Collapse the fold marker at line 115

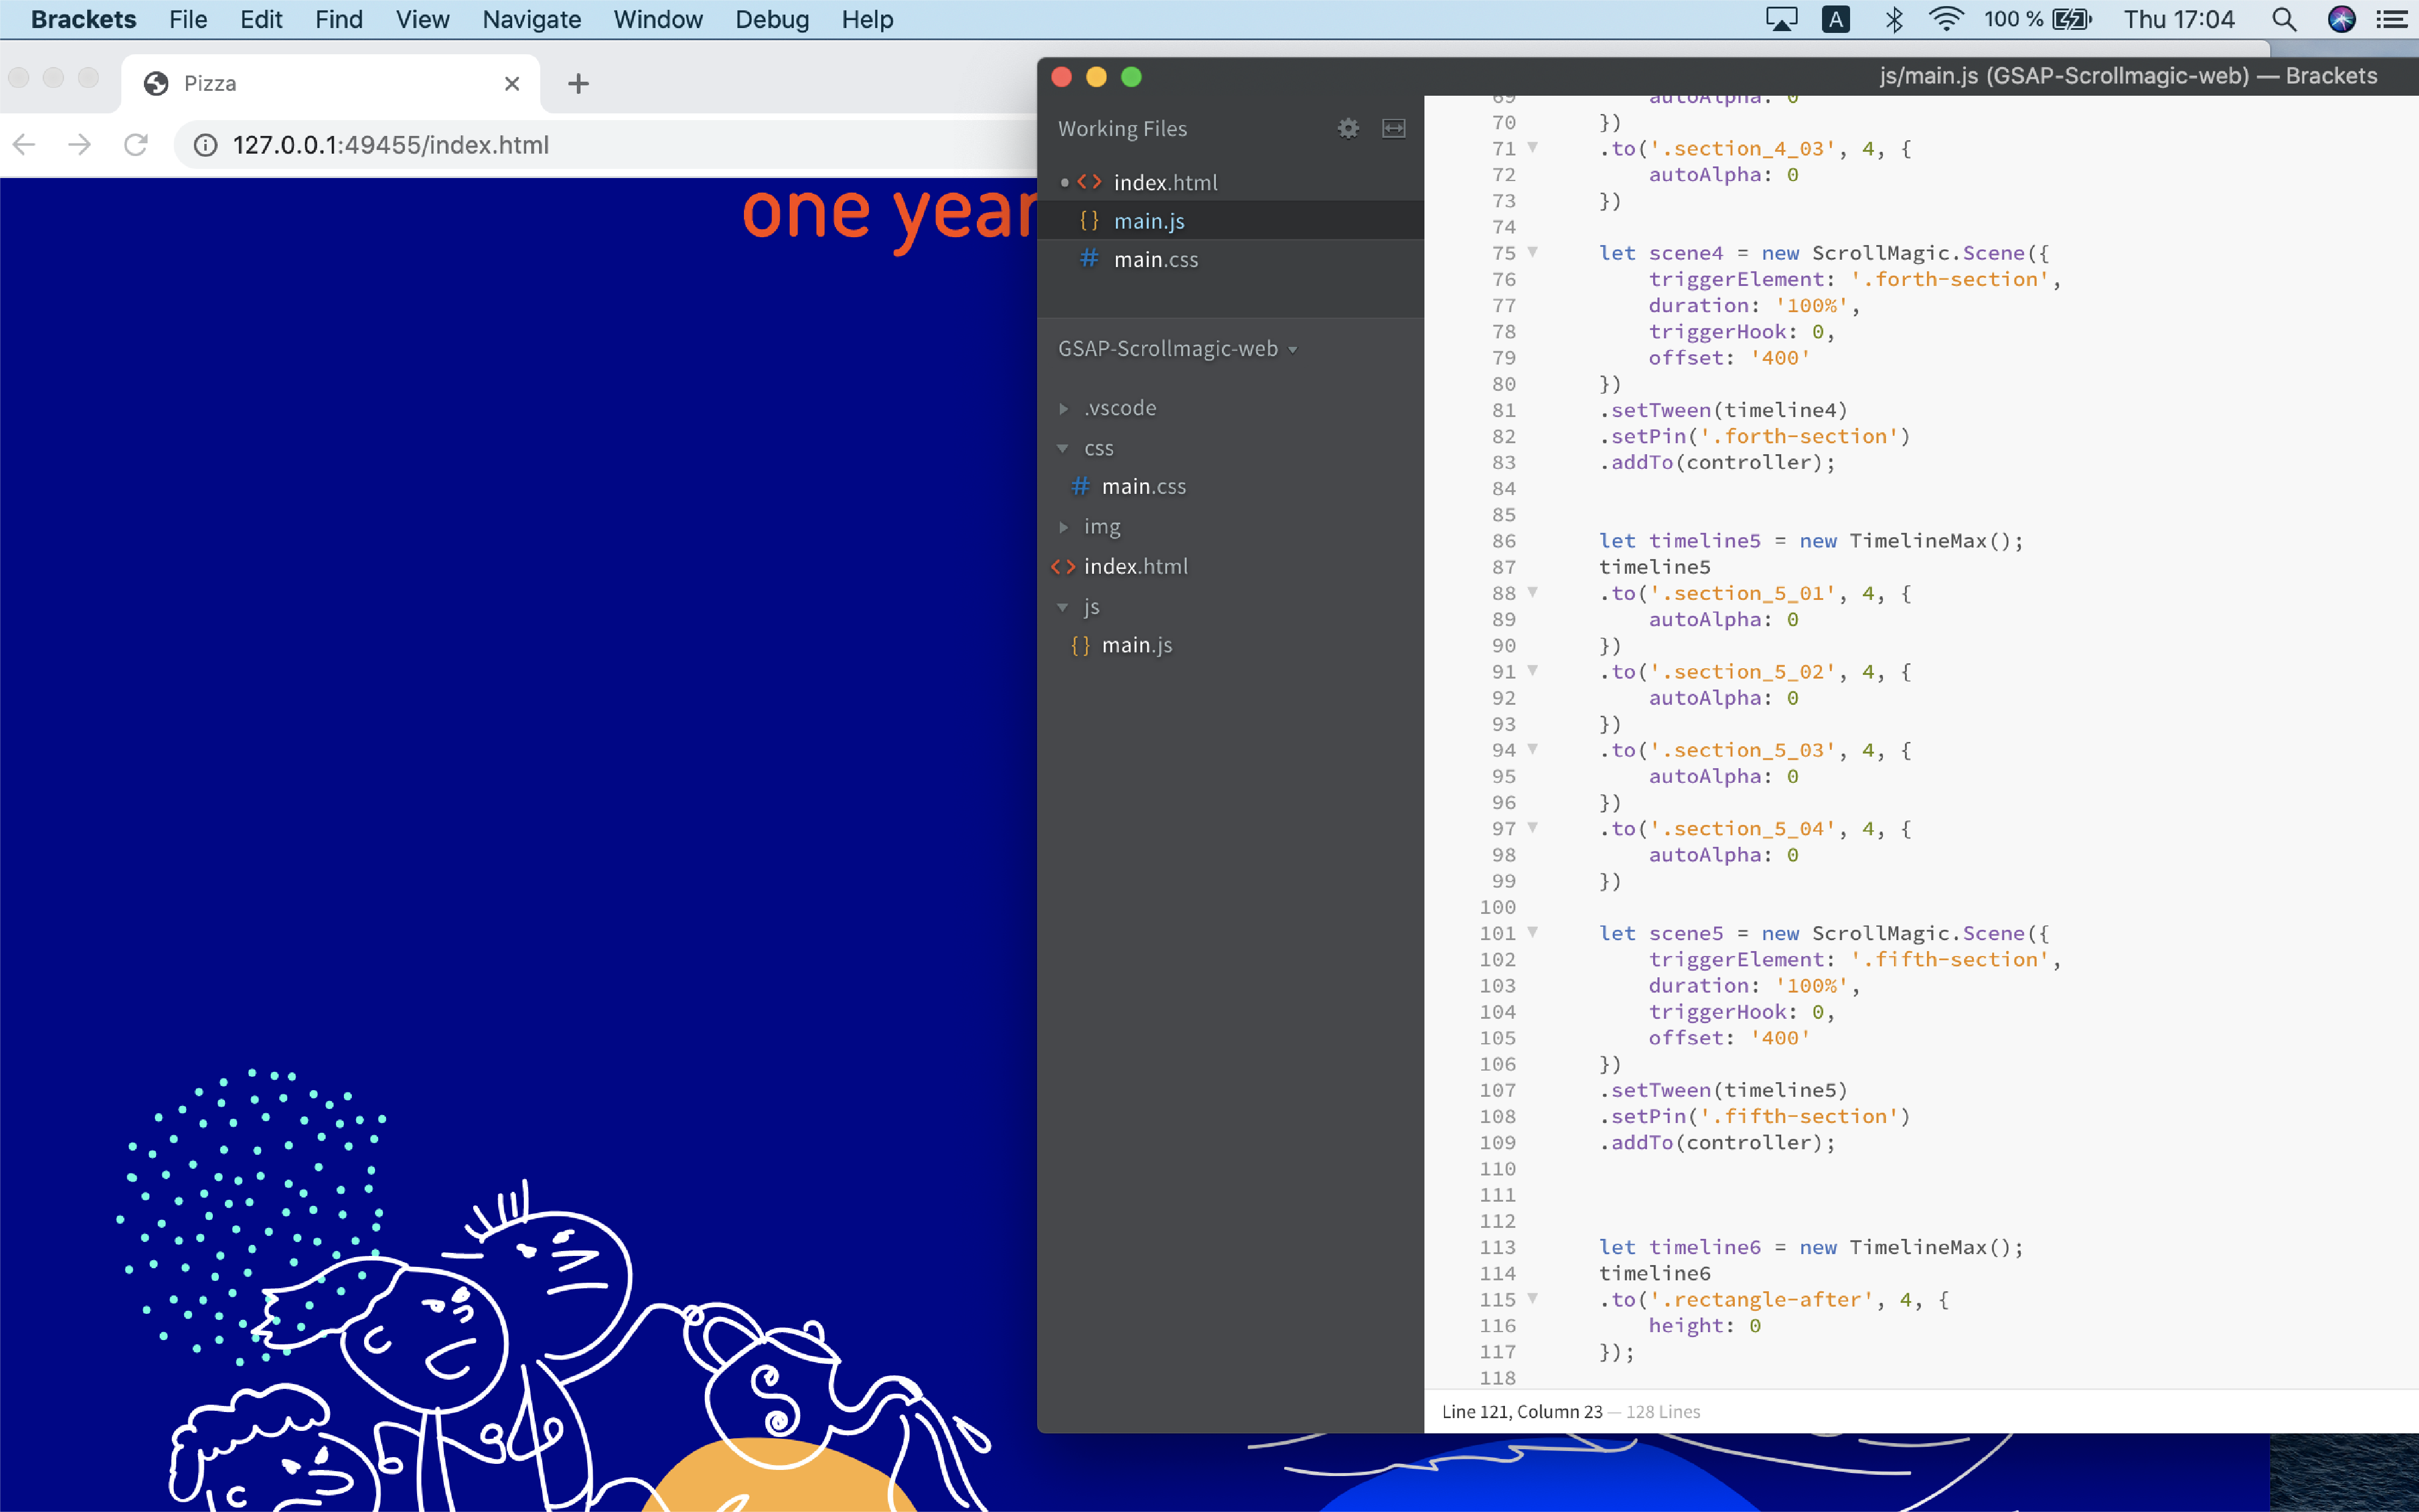coord(1532,1298)
